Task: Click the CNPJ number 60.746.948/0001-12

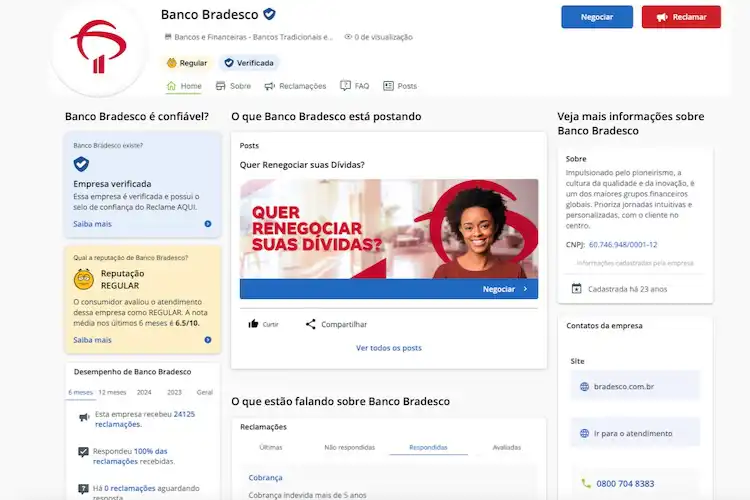Action: (x=623, y=244)
